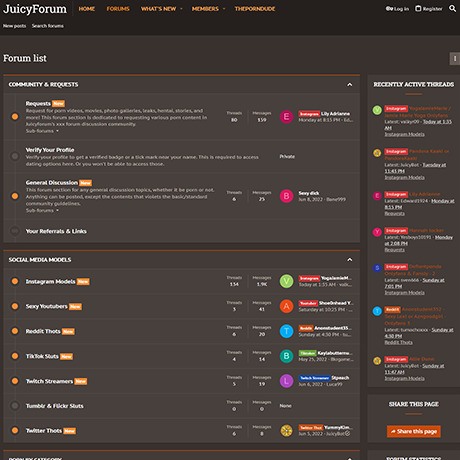The image size is (460, 460).
Task: Open yellow bot avatar in Twitter row
Action: tap(286, 431)
